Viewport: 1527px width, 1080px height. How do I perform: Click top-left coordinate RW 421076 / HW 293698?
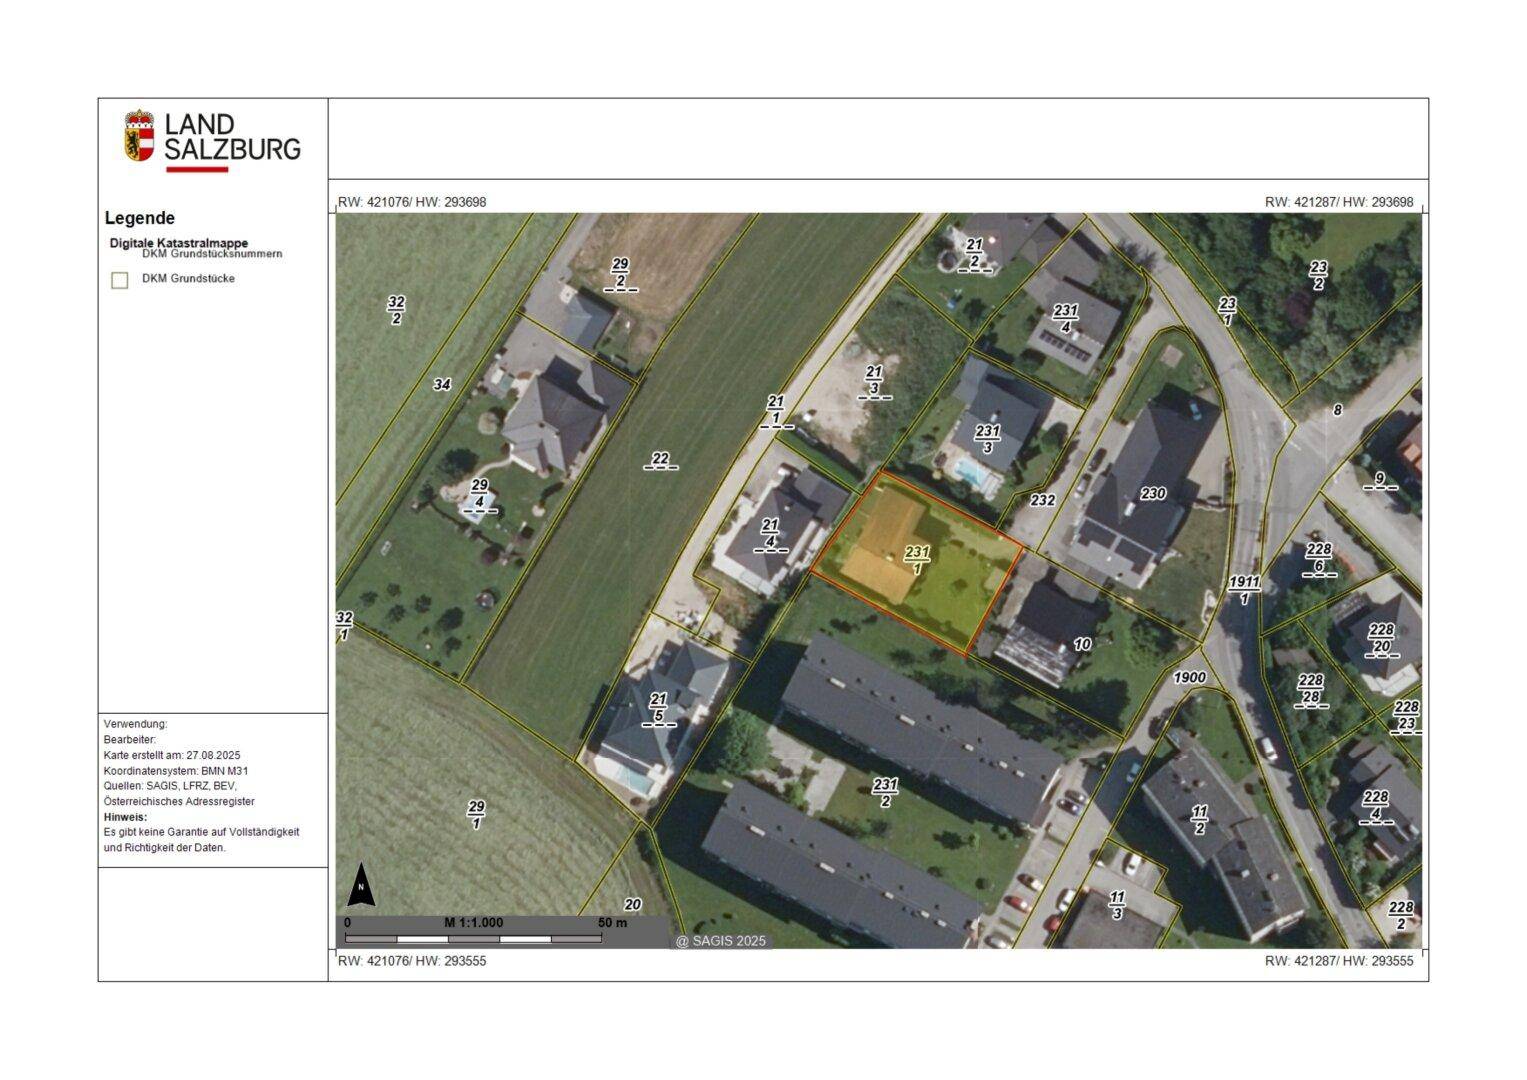[412, 202]
